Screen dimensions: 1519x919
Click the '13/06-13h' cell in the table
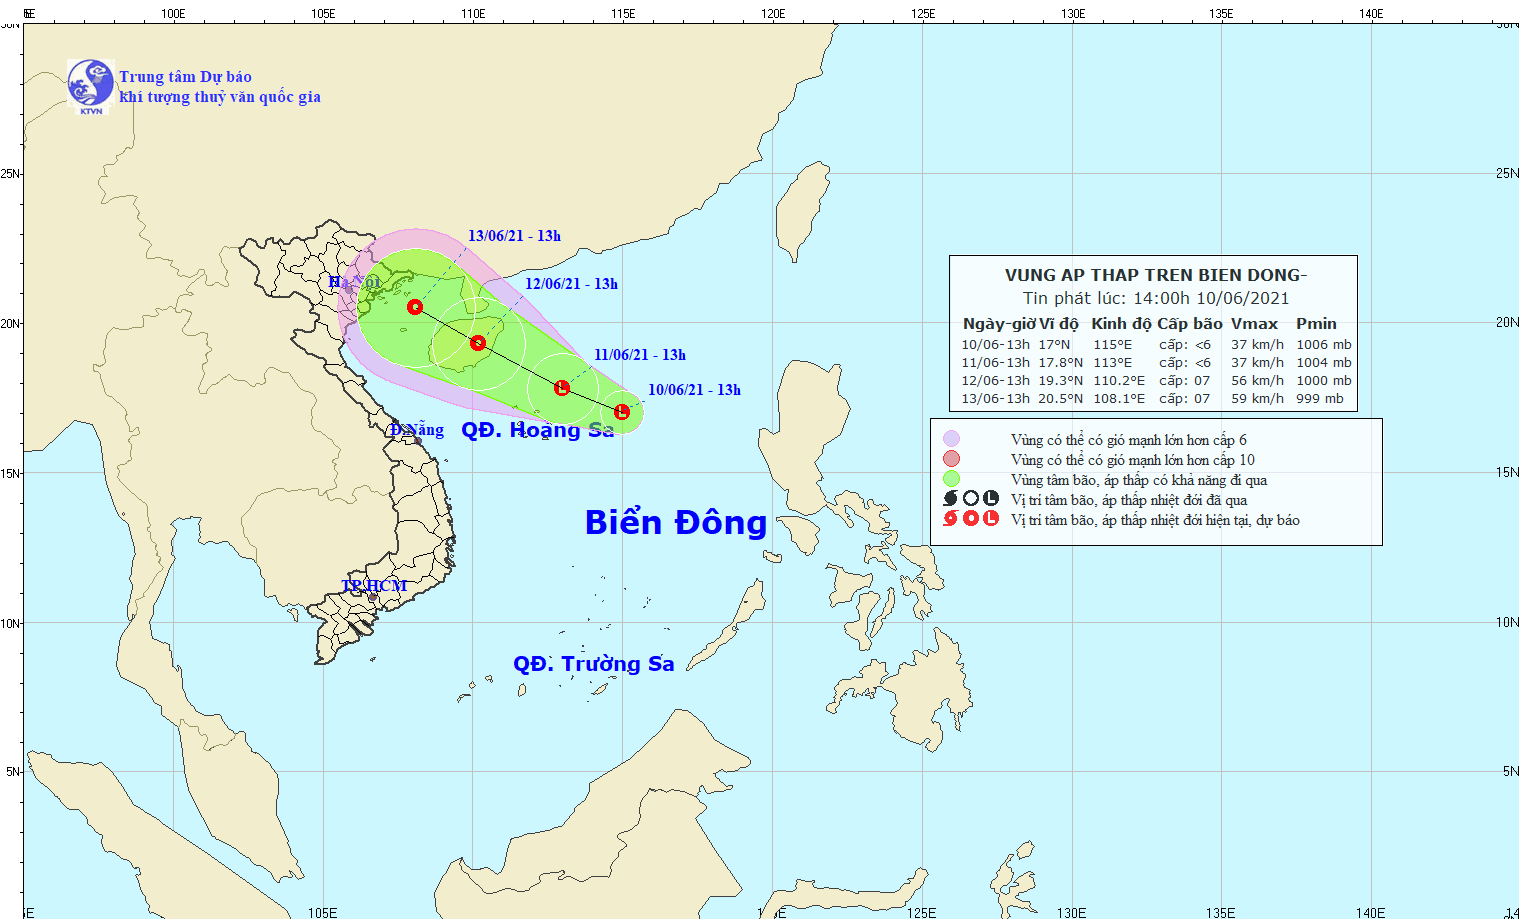(996, 399)
